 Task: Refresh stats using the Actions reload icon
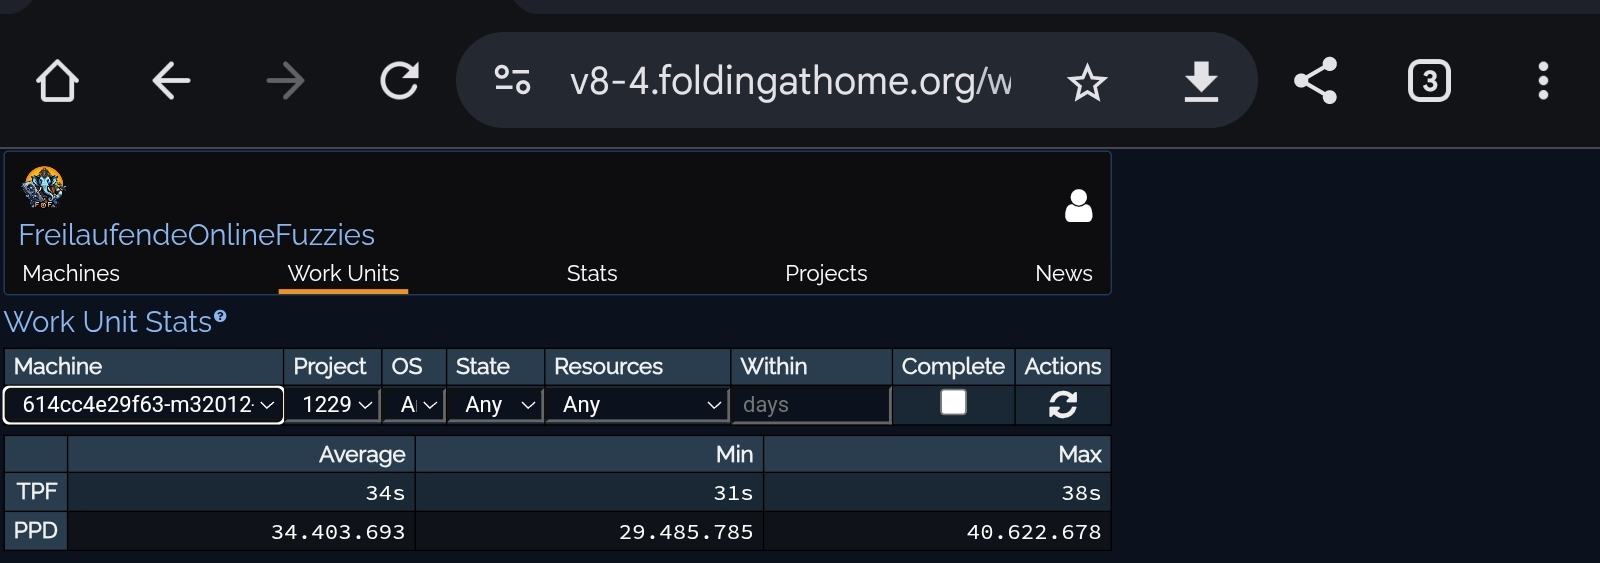1062,404
